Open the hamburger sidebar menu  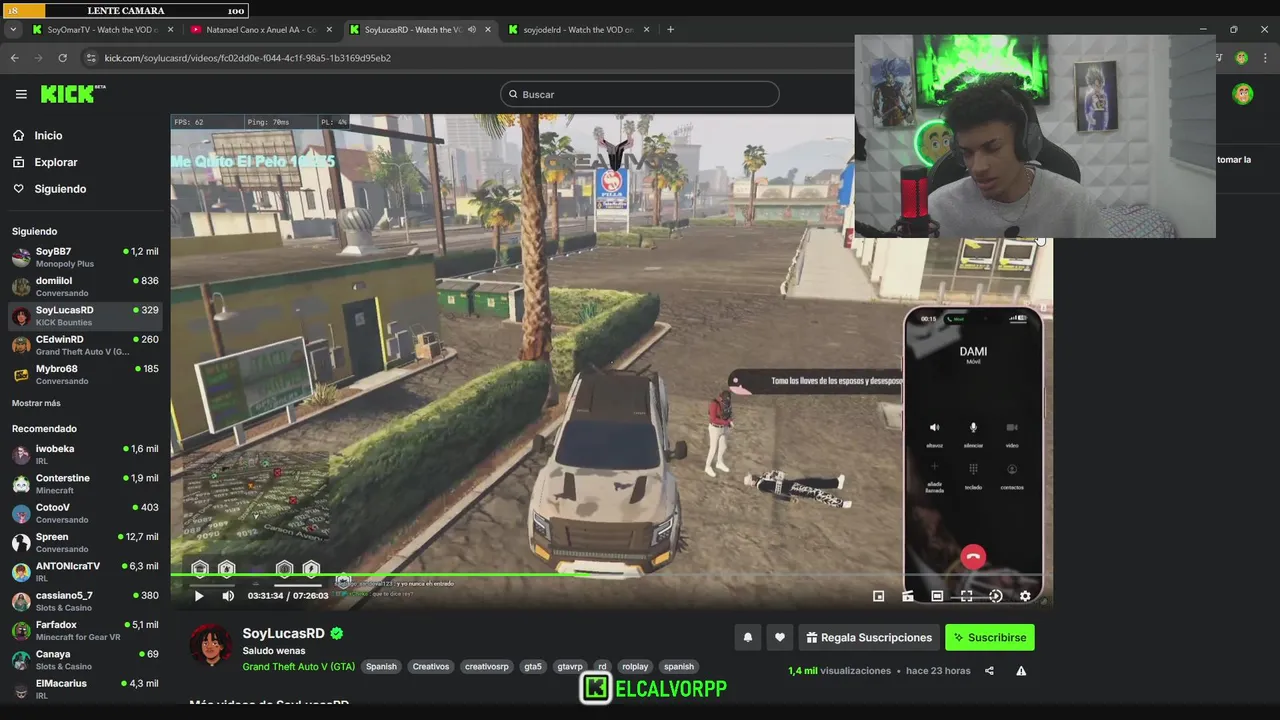21,94
